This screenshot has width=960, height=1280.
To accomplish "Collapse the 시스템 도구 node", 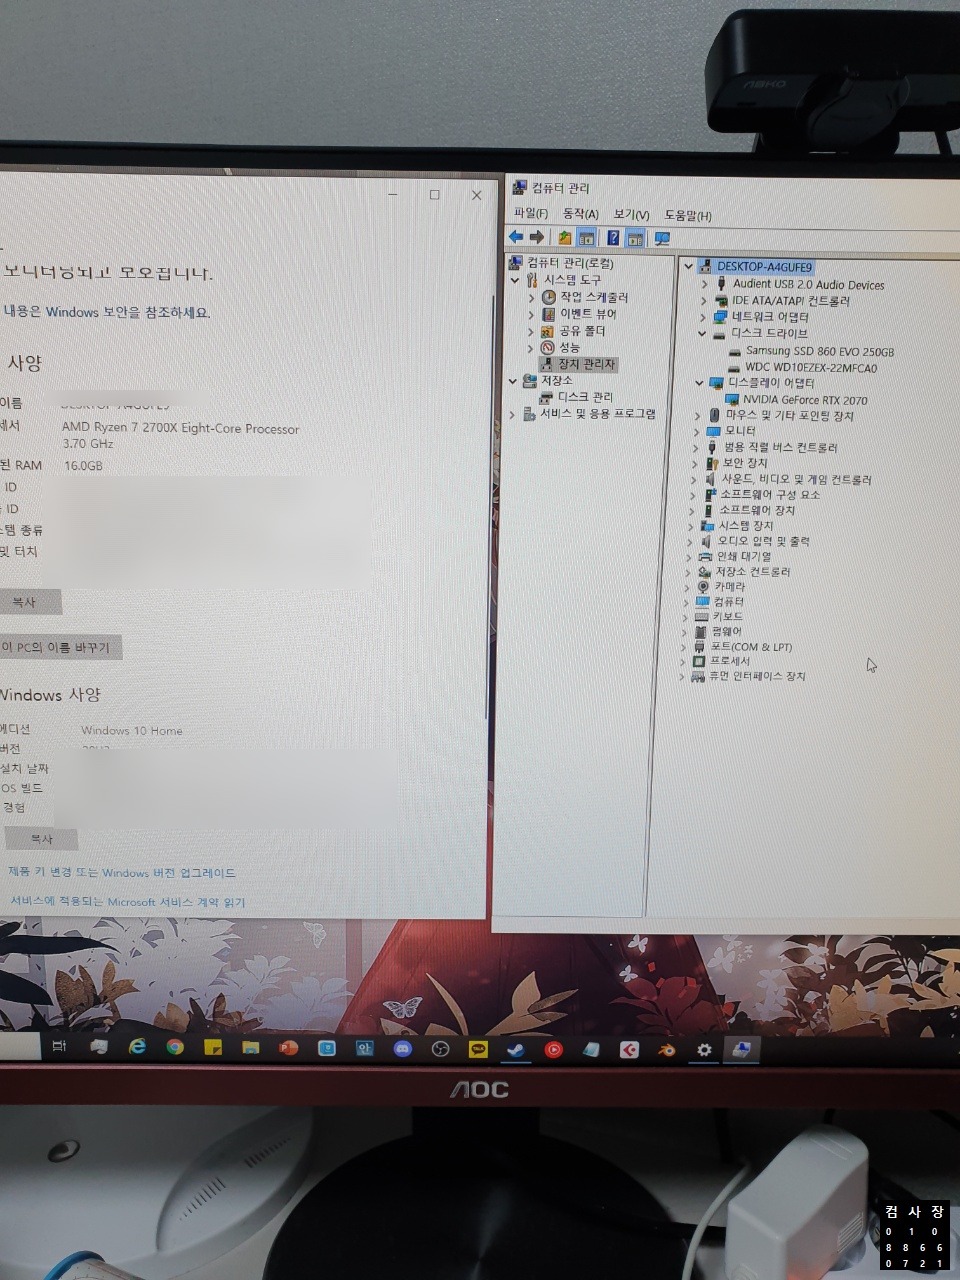I will point(515,281).
